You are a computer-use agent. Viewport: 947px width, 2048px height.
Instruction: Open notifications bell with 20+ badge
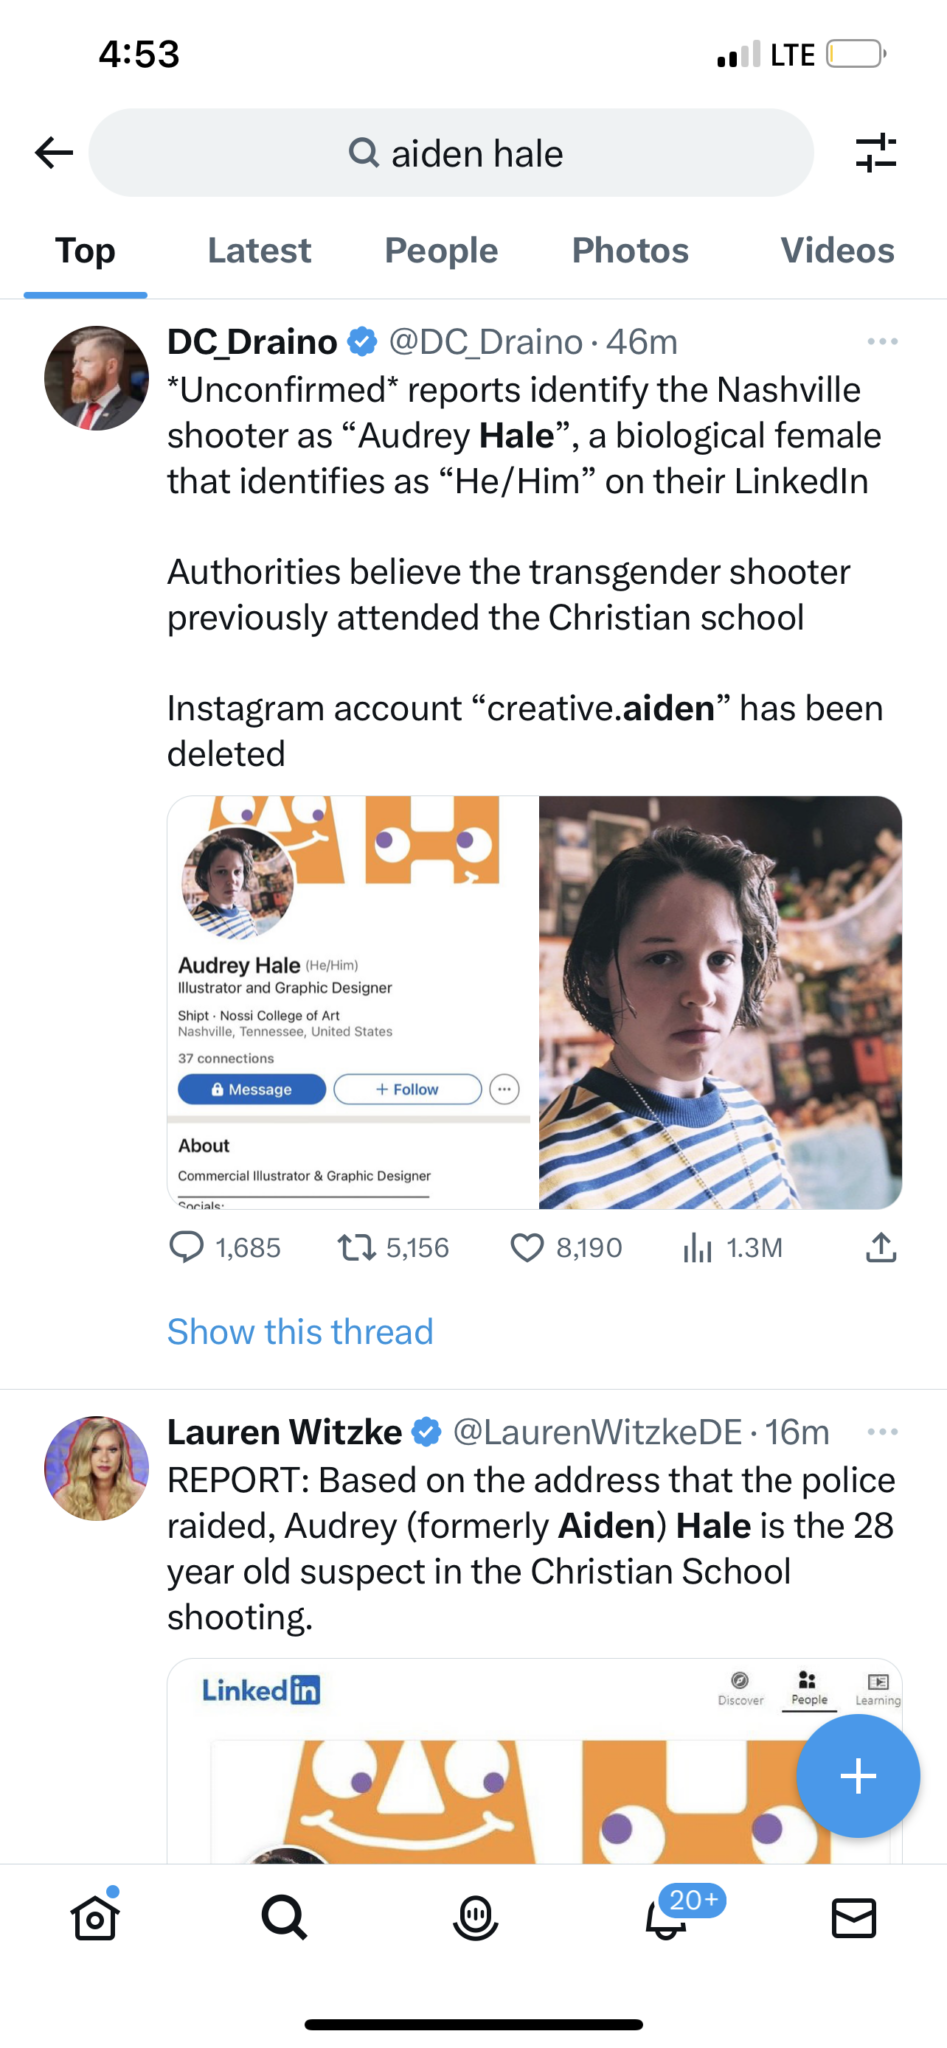tap(666, 1917)
